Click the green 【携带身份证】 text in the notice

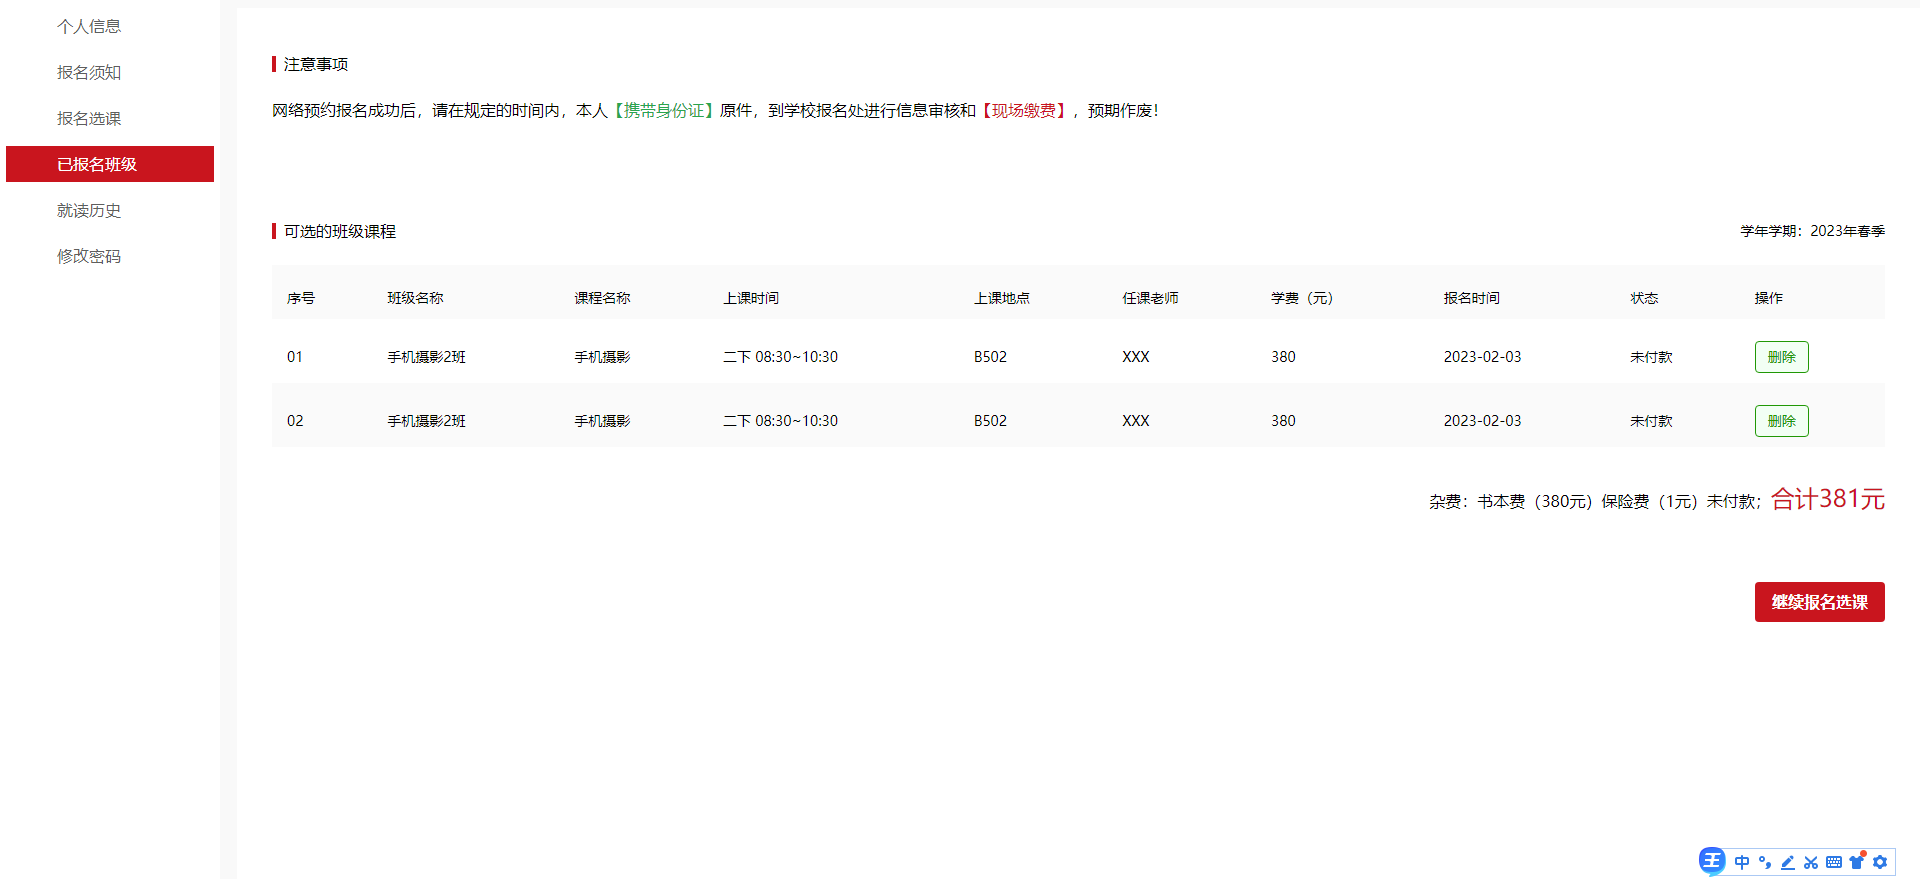(x=664, y=111)
